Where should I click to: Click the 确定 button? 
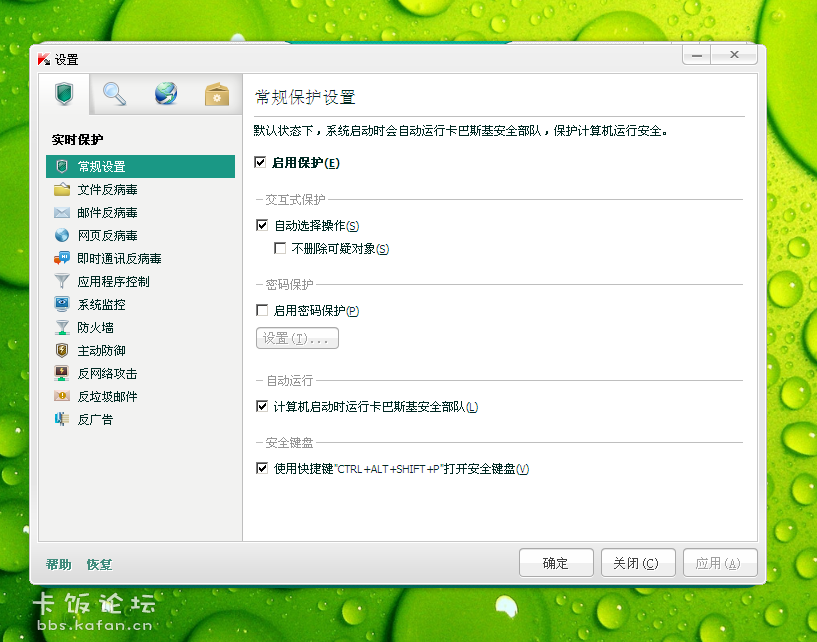pyautogui.click(x=556, y=563)
